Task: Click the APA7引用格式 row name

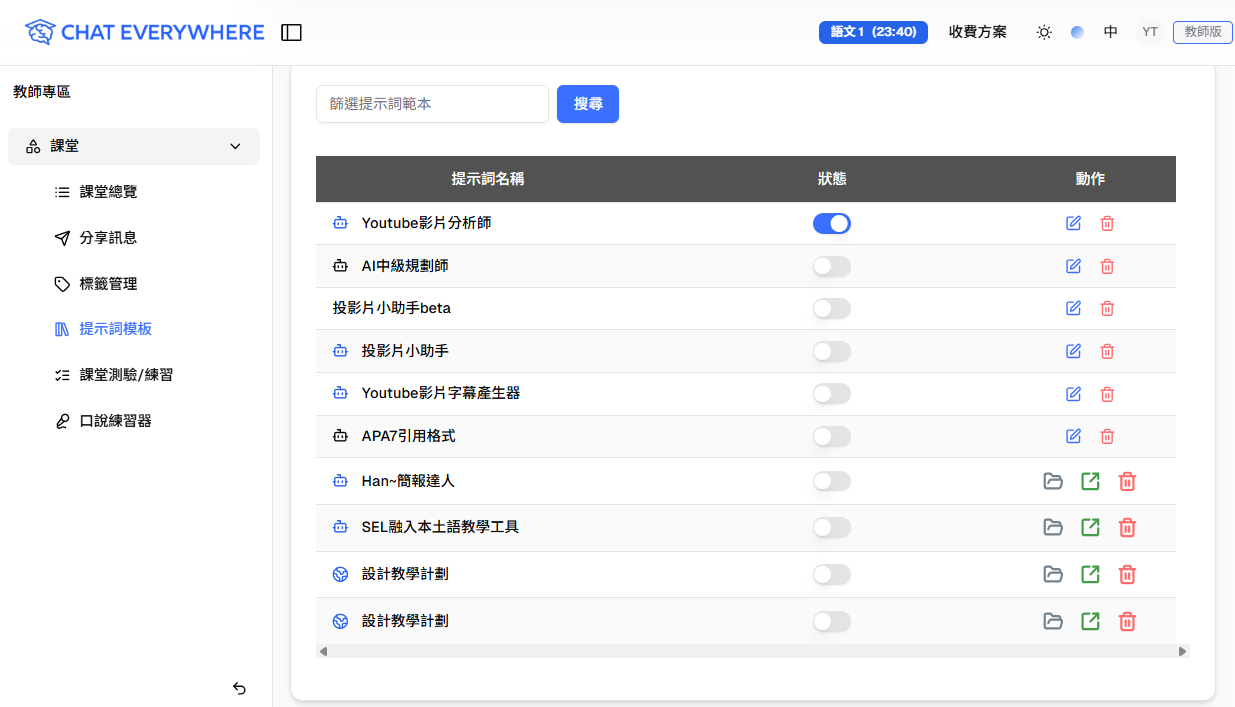Action: (x=408, y=436)
